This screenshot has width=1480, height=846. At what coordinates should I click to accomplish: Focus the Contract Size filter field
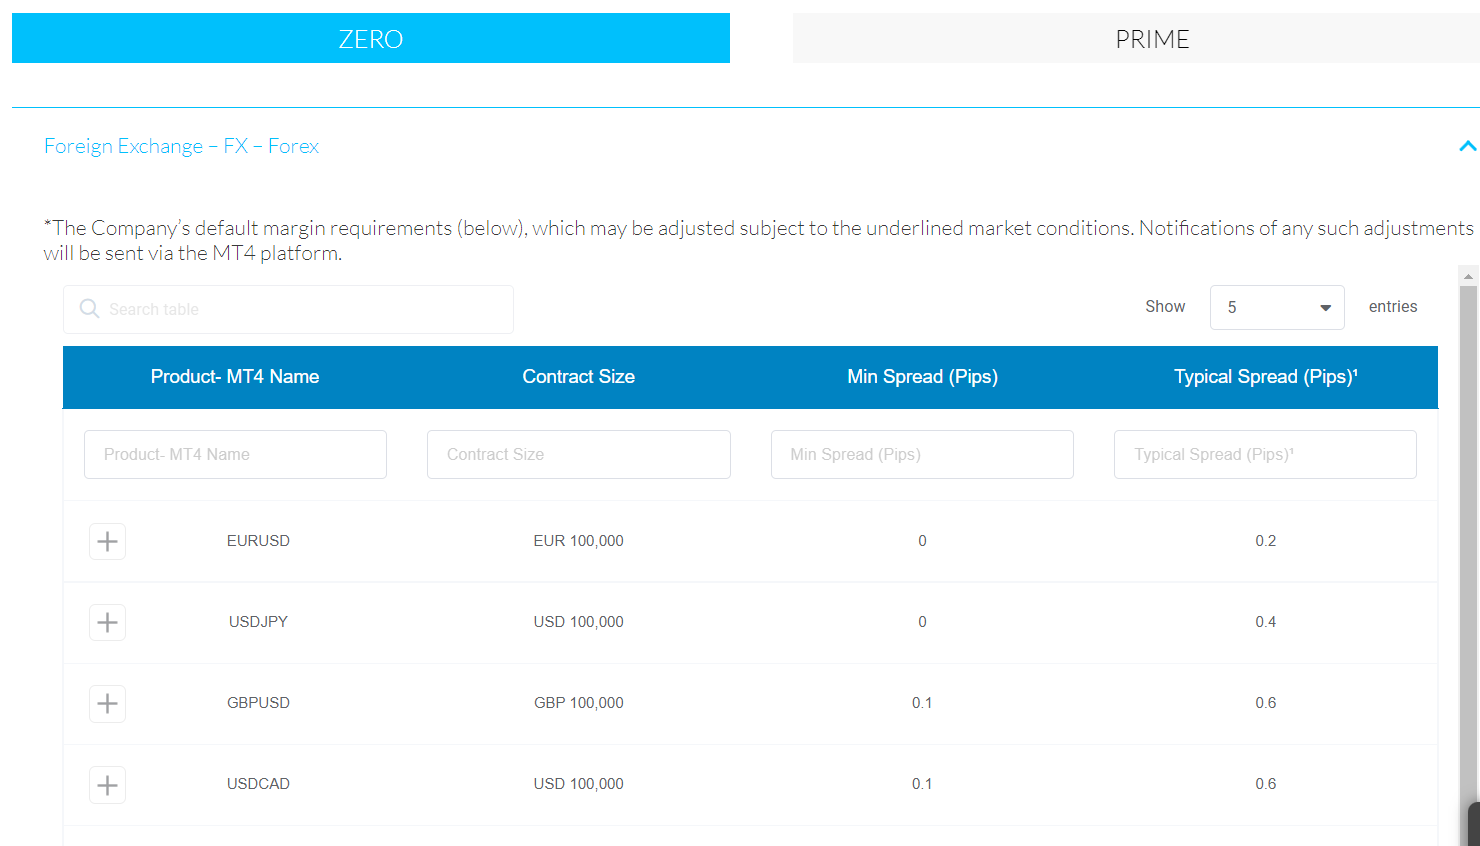(578, 454)
